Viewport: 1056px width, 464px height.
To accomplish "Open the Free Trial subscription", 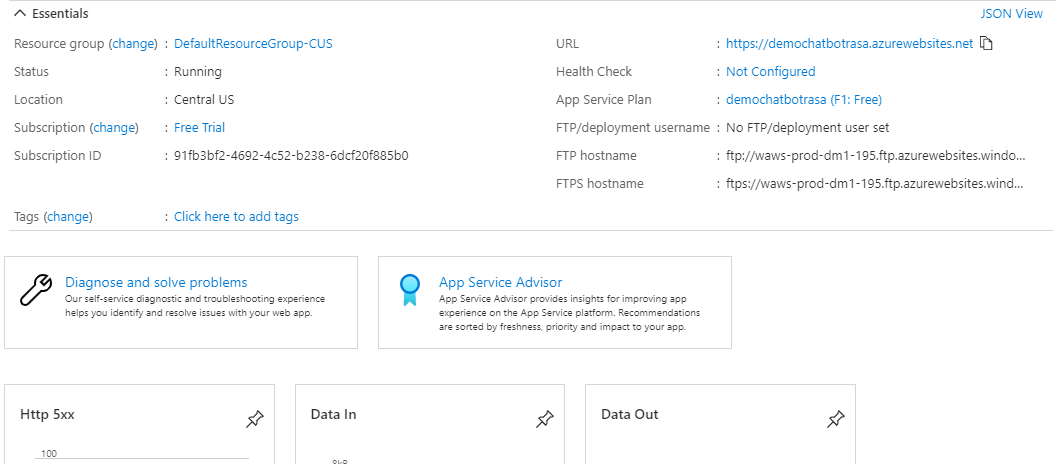I will [x=199, y=128].
